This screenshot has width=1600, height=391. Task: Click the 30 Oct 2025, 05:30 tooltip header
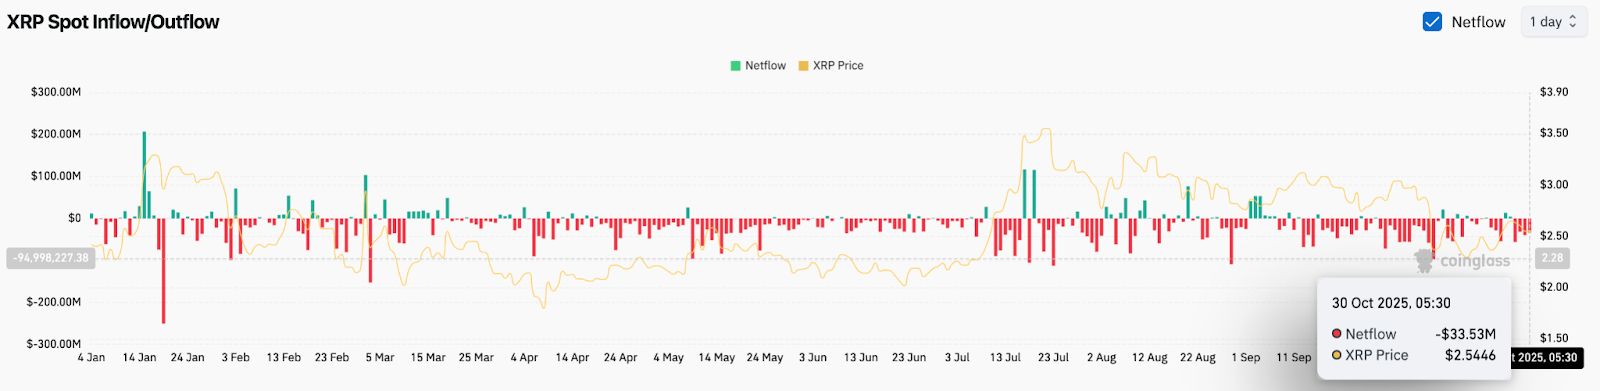[1391, 303]
